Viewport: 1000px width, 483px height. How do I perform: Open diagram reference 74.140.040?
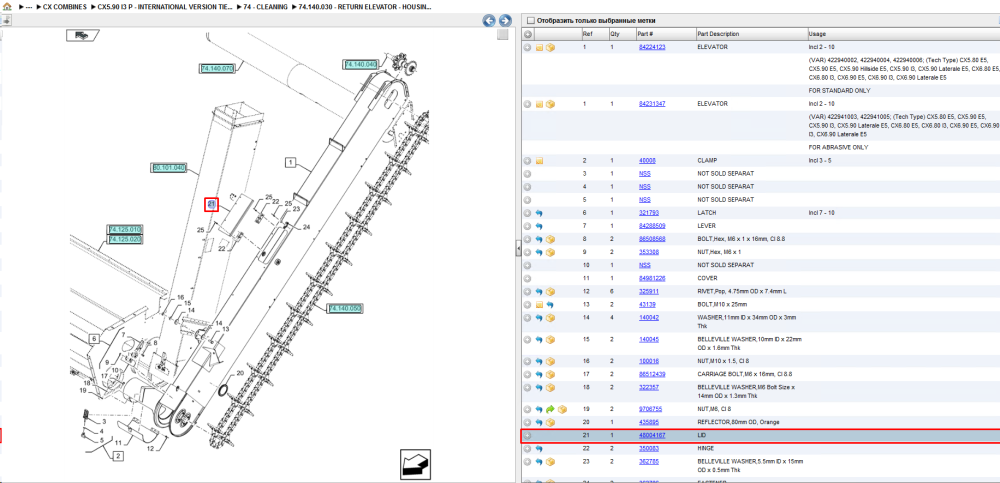(361, 64)
